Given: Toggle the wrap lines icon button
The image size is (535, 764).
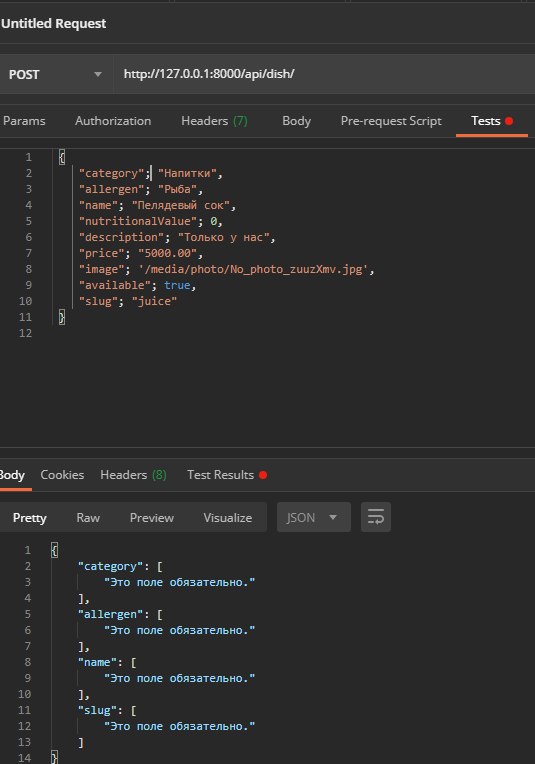Looking at the screenshot, I should point(375,517).
